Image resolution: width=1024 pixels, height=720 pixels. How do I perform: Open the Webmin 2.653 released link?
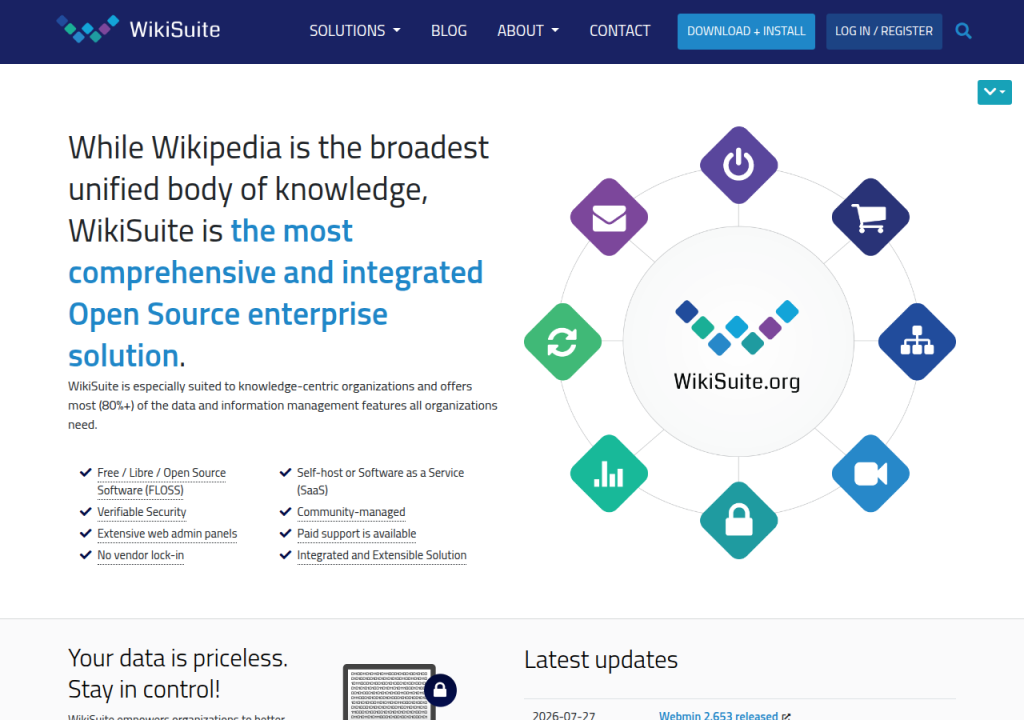coord(718,715)
